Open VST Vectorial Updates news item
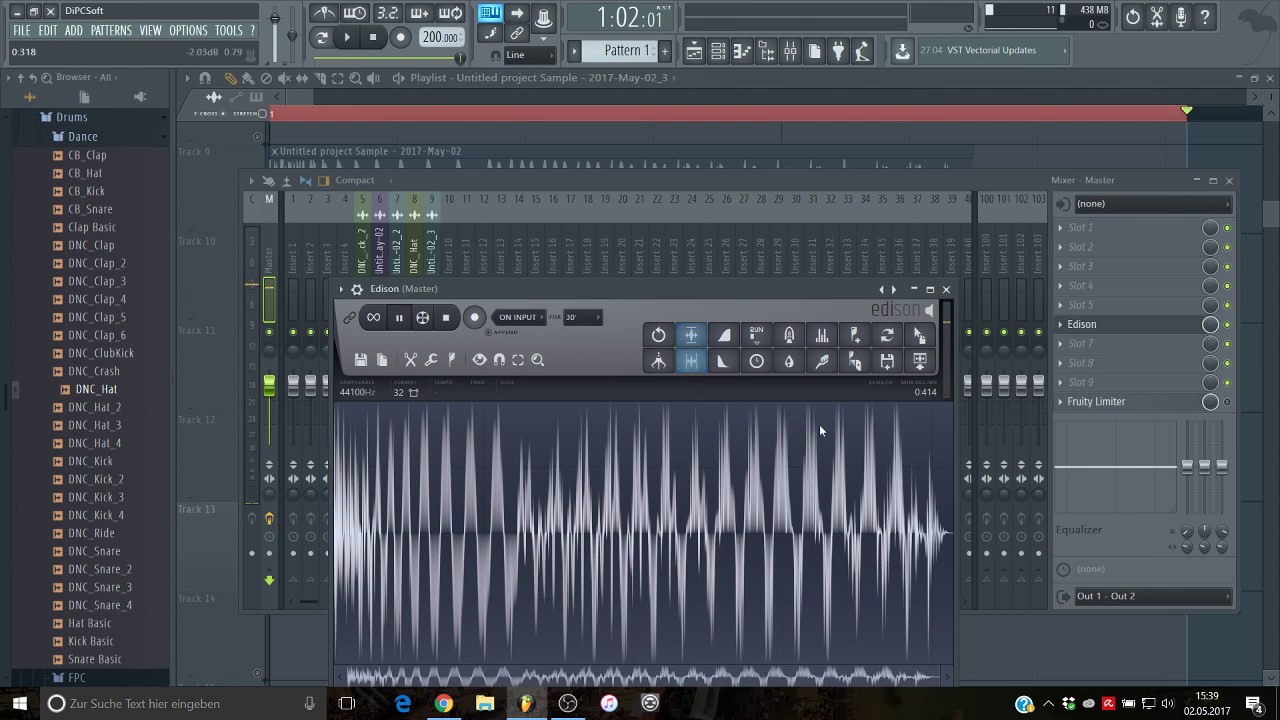Image resolution: width=1280 pixels, height=720 pixels. (x=992, y=50)
